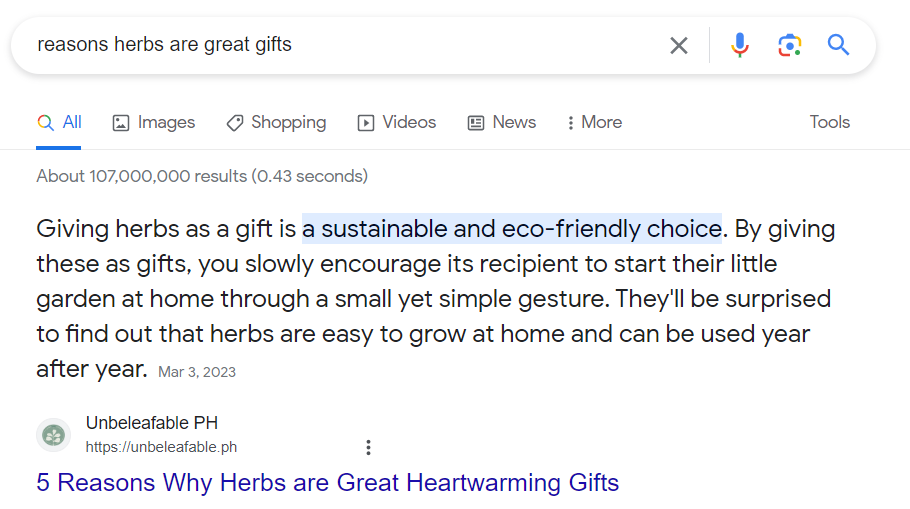The height and width of the screenshot is (509, 910).
Task: Click the Unbeleafable PH site name
Action: pos(152,423)
